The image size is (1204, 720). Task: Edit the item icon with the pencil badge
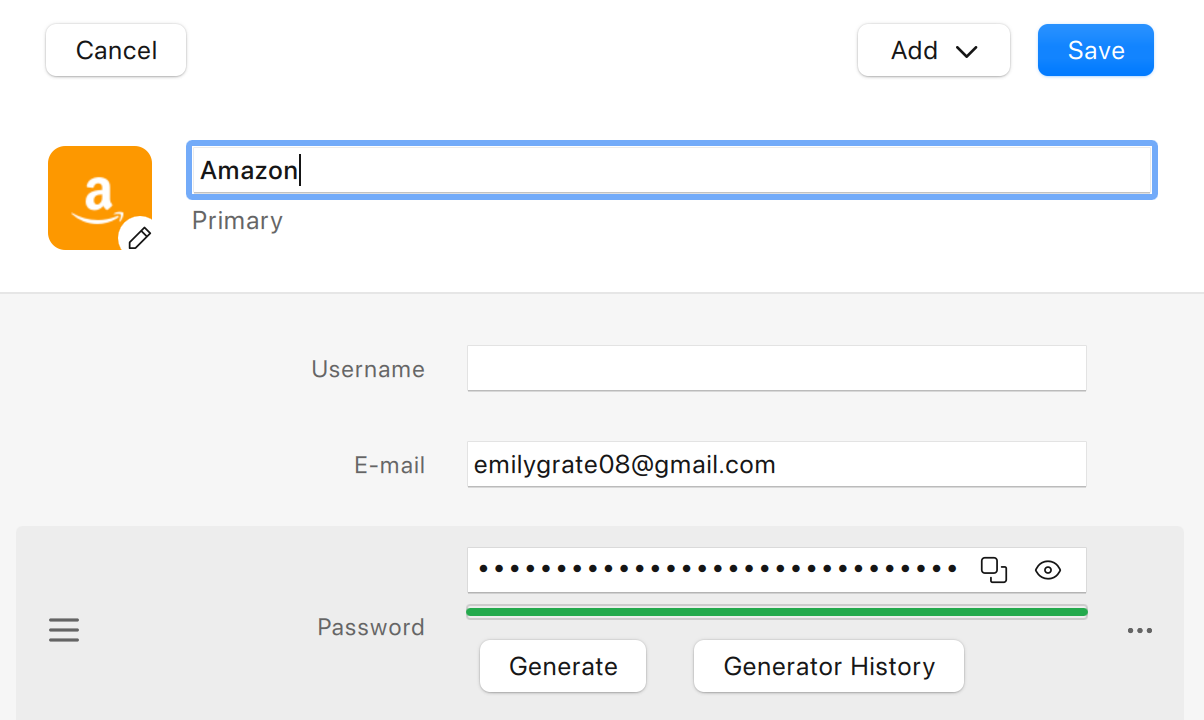pyautogui.click(x=139, y=238)
